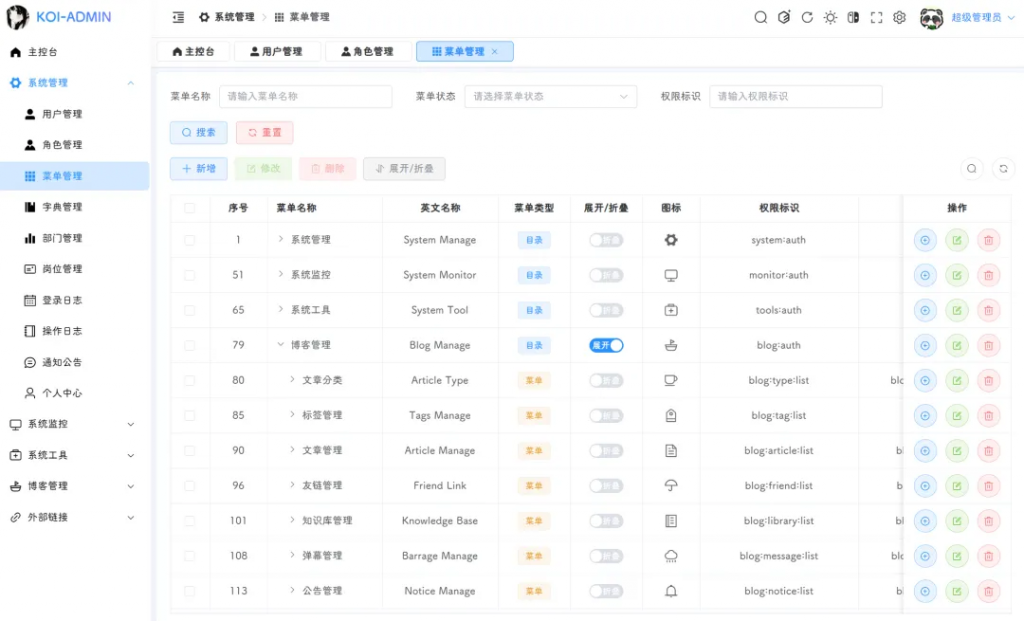Click the 重置 button
The height and width of the screenshot is (621, 1024).
(x=264, y=133)
